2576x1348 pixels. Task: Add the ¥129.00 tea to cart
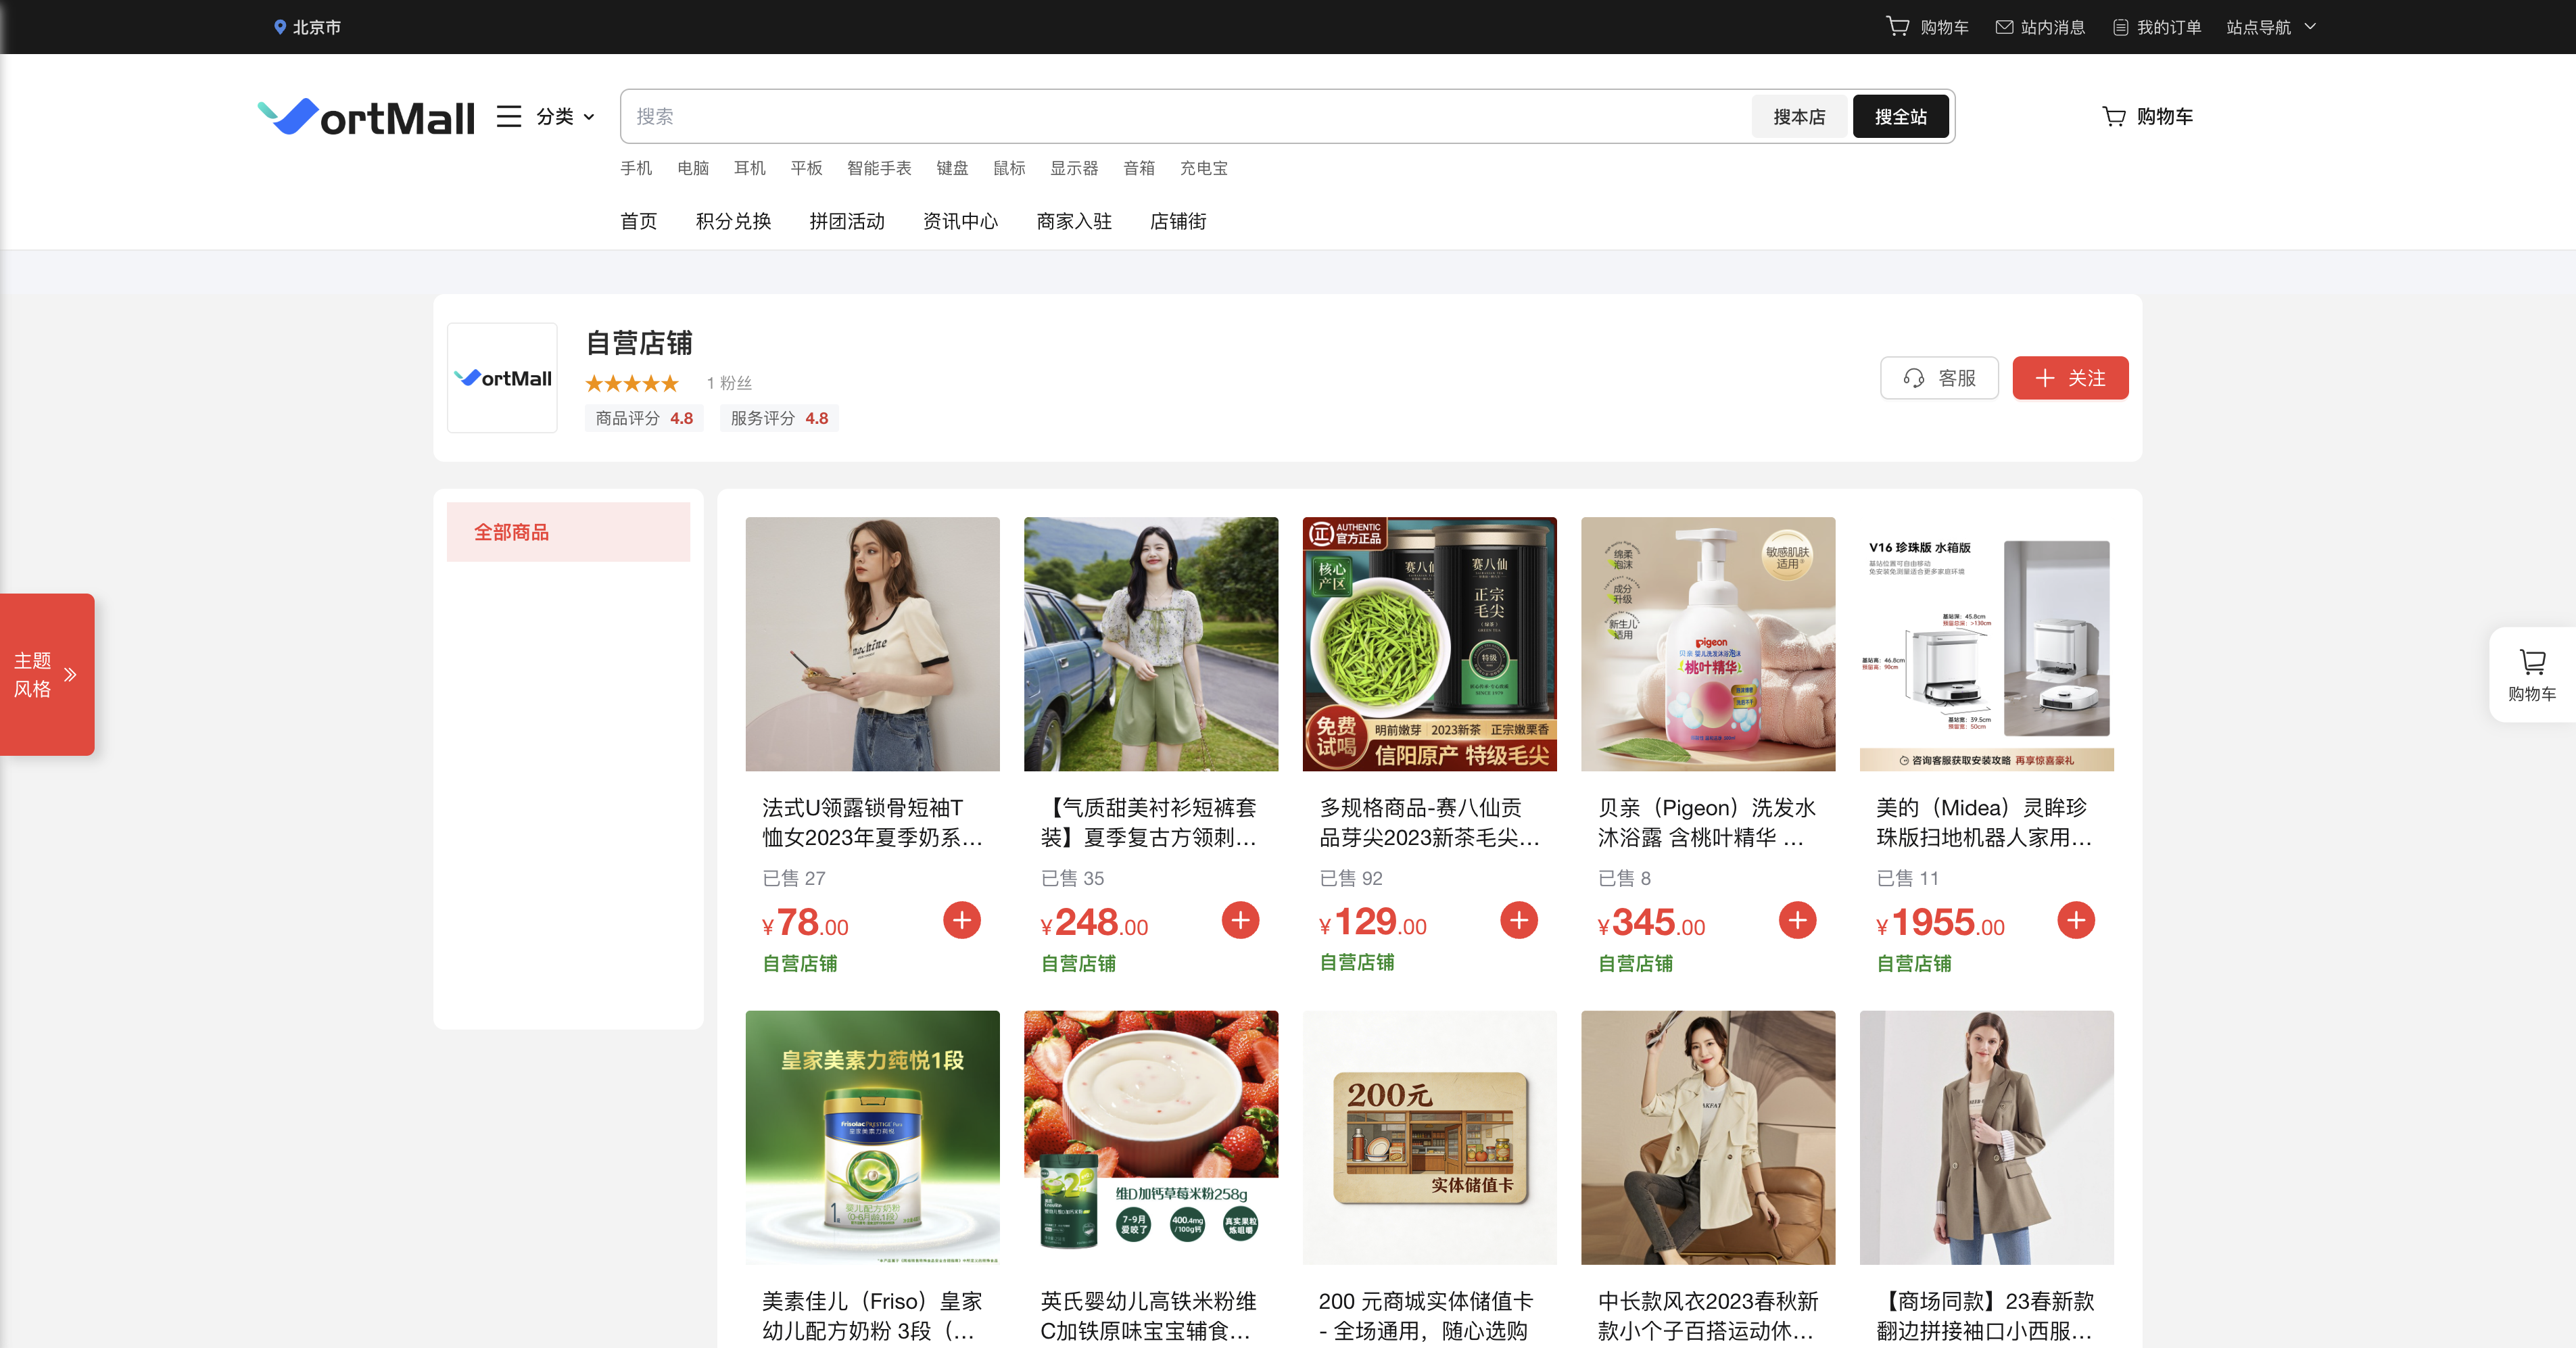click(x=1519, y=920)
